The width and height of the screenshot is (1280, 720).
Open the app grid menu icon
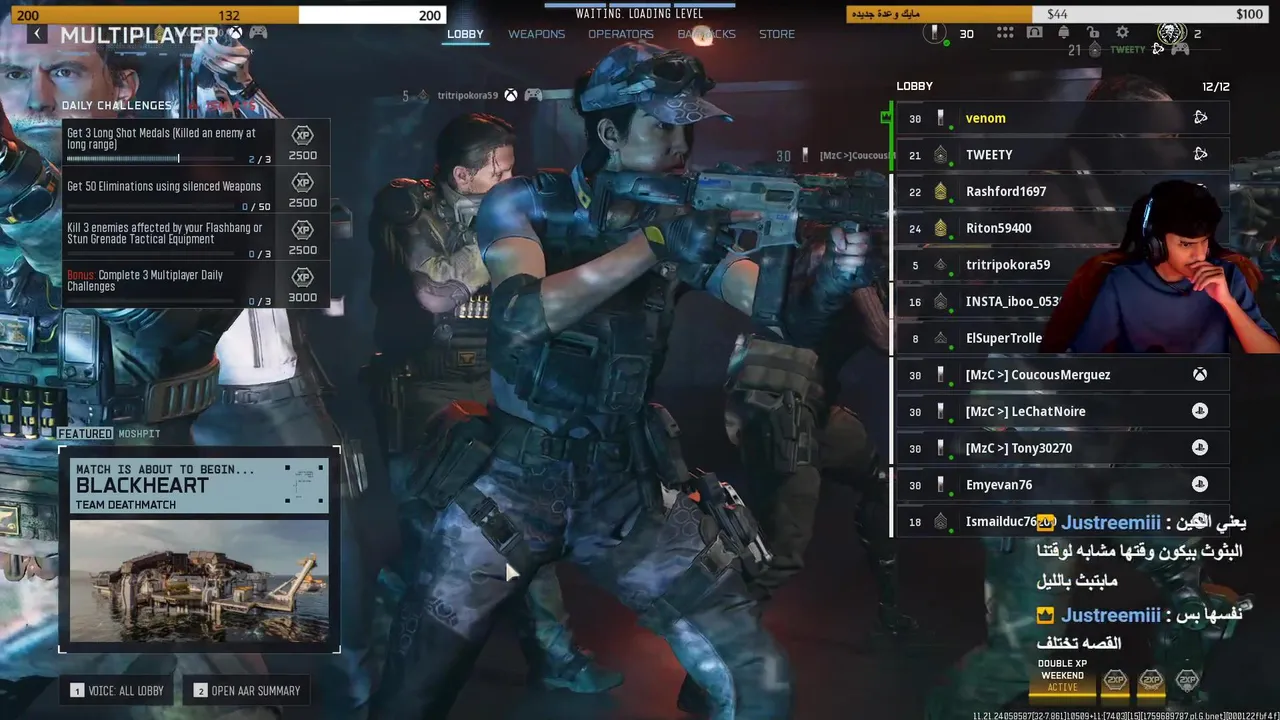(x=1005, y=33)
